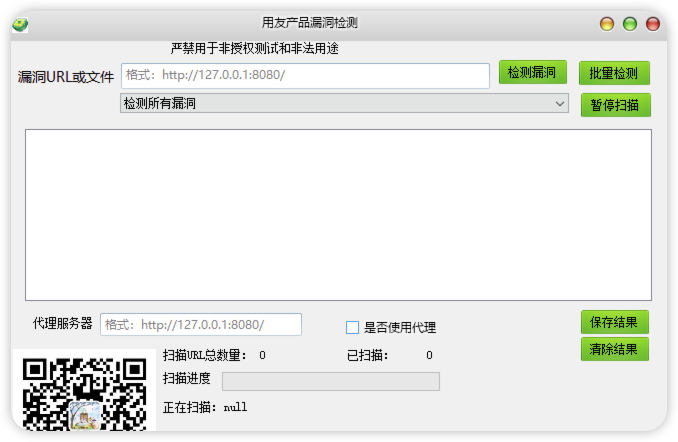The image size is (678, 442).
Task: Pause scanning via 暂停扫描 button
Action: pos(615,105)
